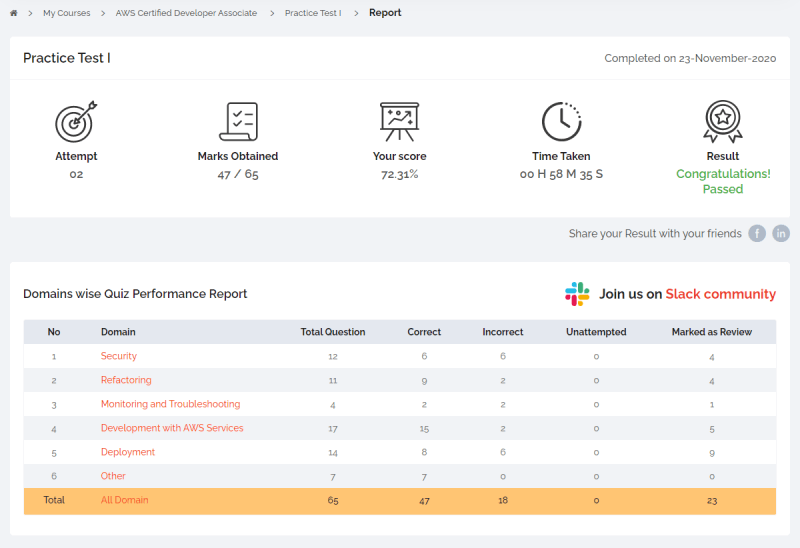Click the Congratulations! Passed result text
800x548 pixels.
coord(723,182)
